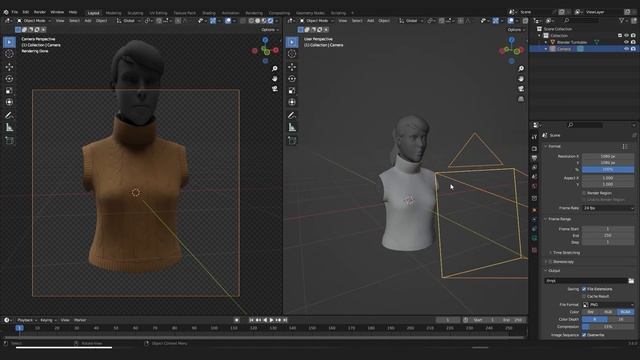Open the Add menu in the left viewport
The image size is (640, 360).
[x=88, y=21]
